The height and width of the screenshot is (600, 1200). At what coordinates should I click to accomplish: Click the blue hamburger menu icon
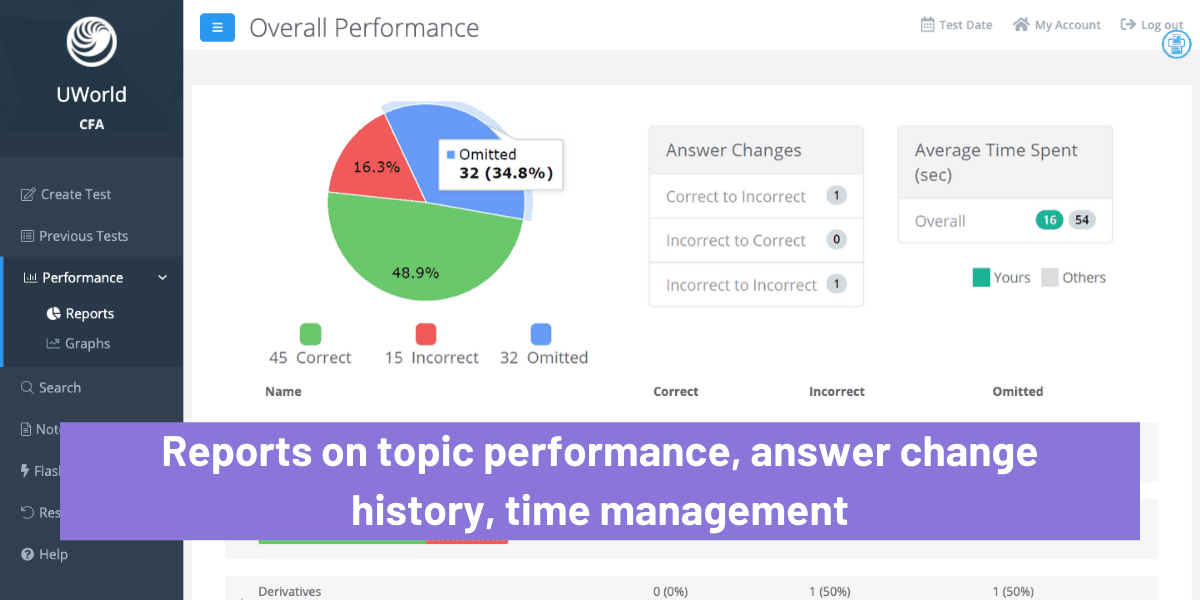pos(217,27)
